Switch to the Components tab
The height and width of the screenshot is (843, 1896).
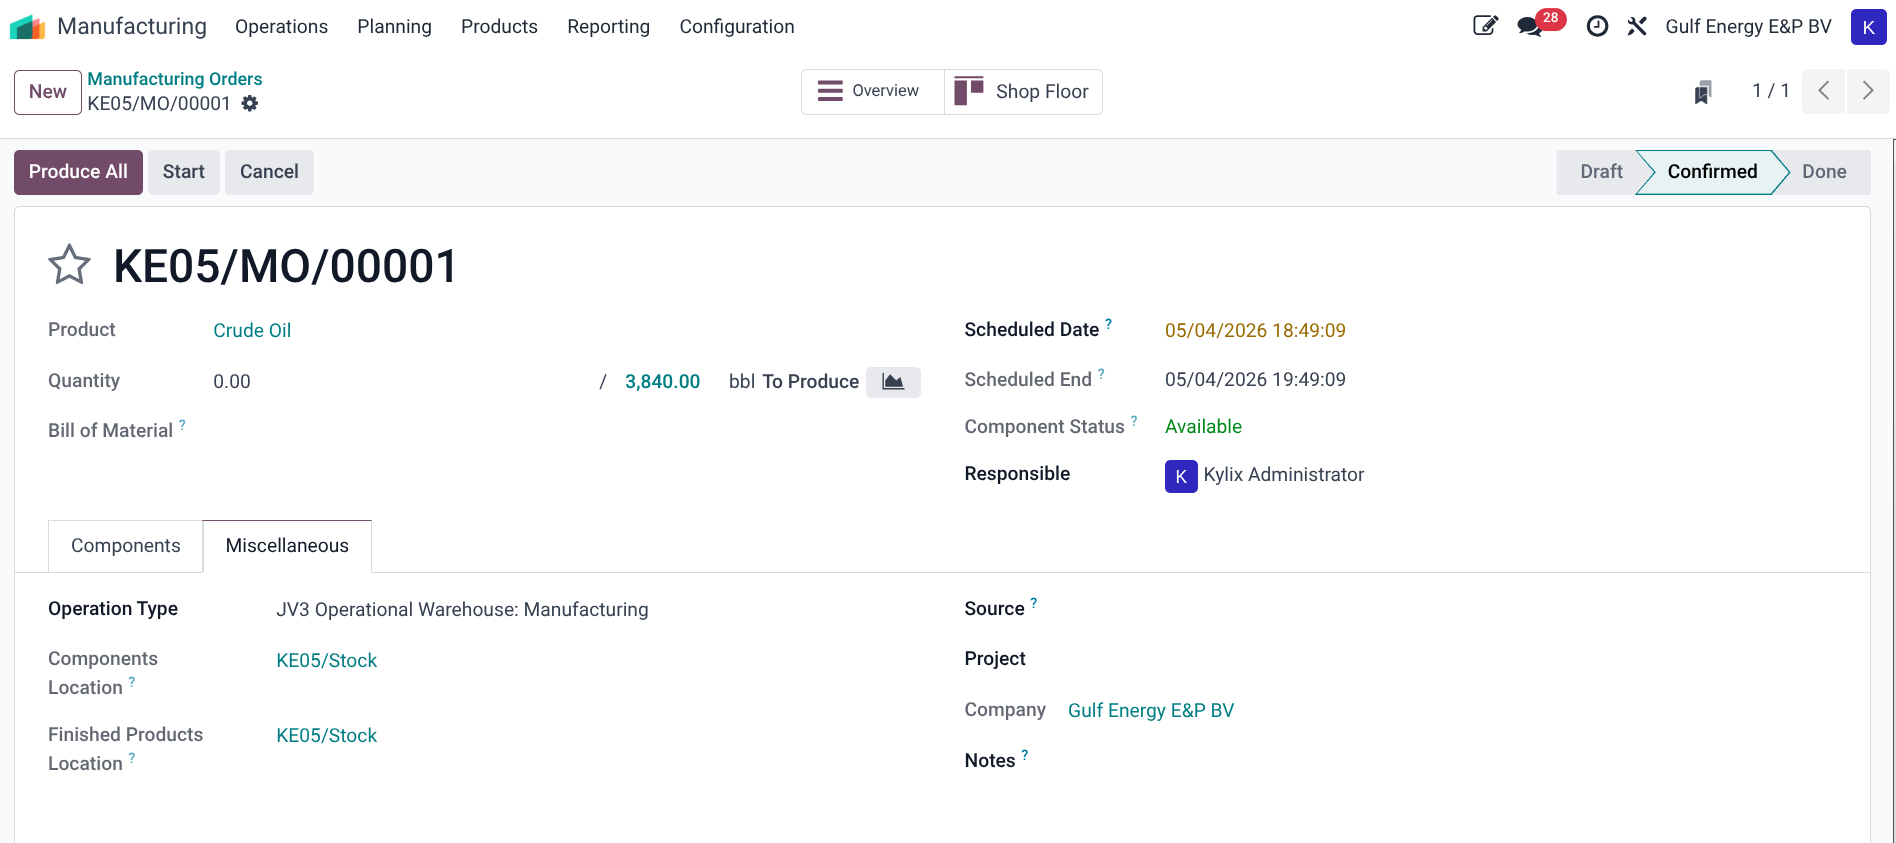click(126, 546)
